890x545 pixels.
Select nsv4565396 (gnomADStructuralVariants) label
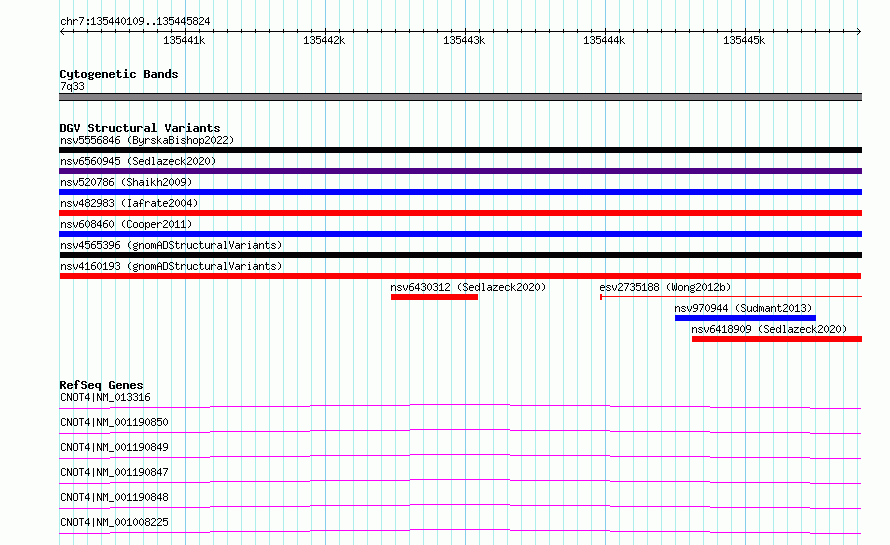[x=171, y=245]
